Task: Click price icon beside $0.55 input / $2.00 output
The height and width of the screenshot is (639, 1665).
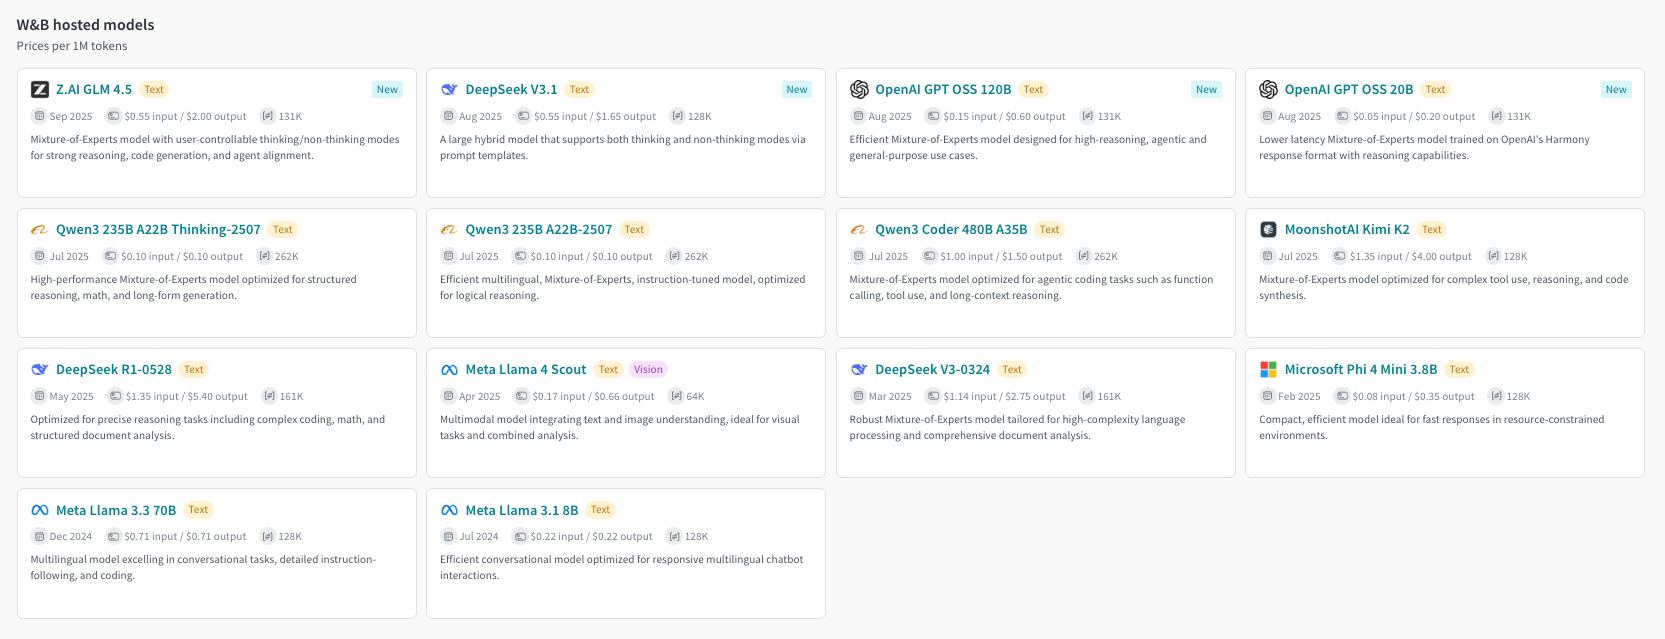Action: click(114, 116)
